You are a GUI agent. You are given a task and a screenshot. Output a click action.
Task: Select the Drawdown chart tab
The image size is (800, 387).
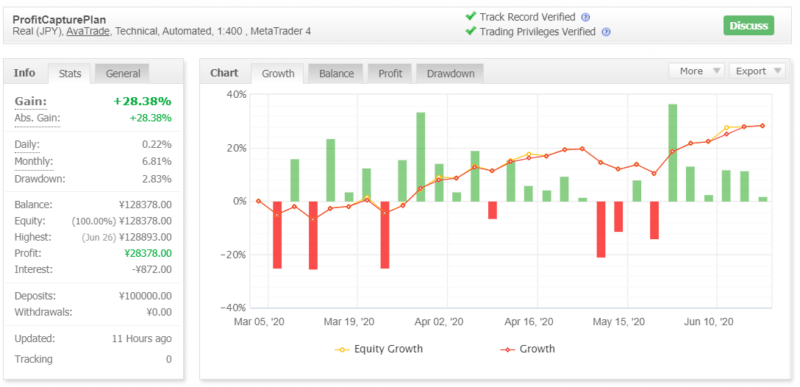click(451, 74)
